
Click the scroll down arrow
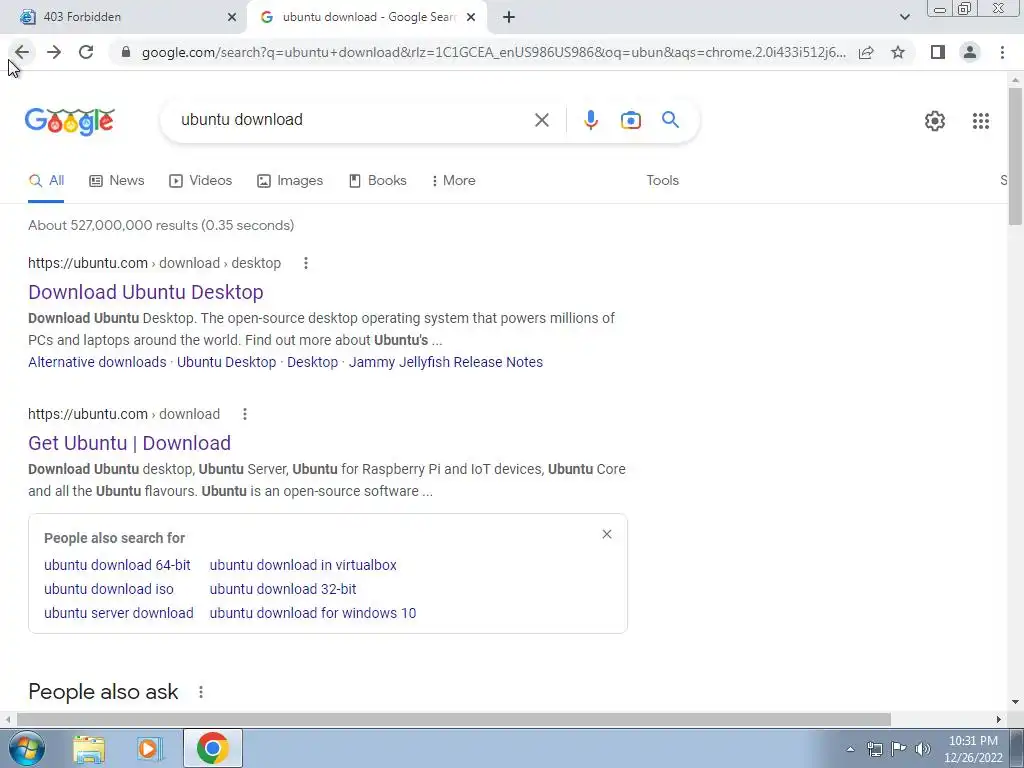click(1015, 703)
